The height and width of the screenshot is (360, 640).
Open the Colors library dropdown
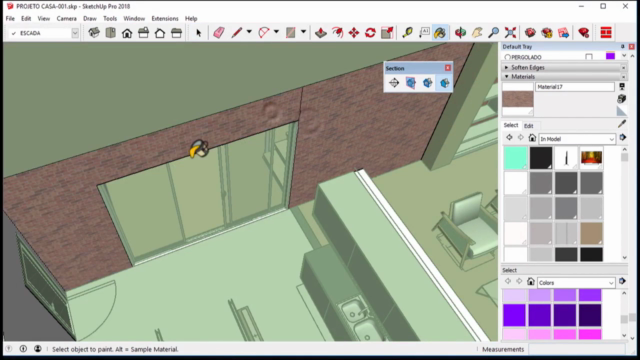611,283
